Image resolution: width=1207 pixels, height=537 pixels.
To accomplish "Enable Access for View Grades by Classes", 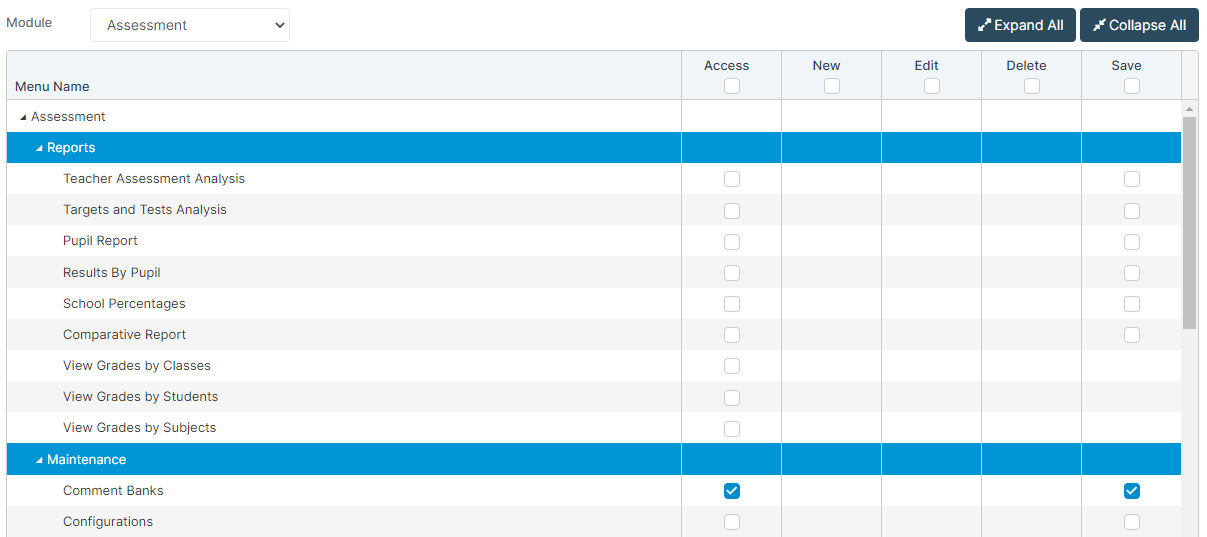I will pos(732,366).
